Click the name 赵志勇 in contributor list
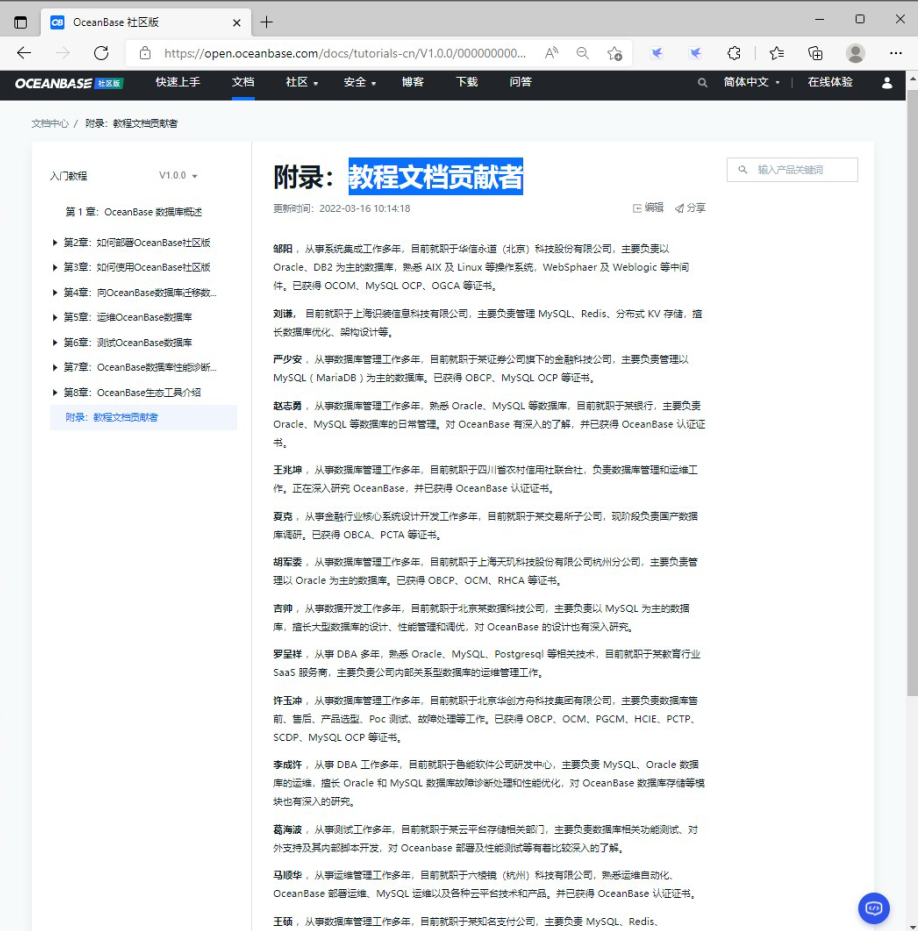 [287, 406]
